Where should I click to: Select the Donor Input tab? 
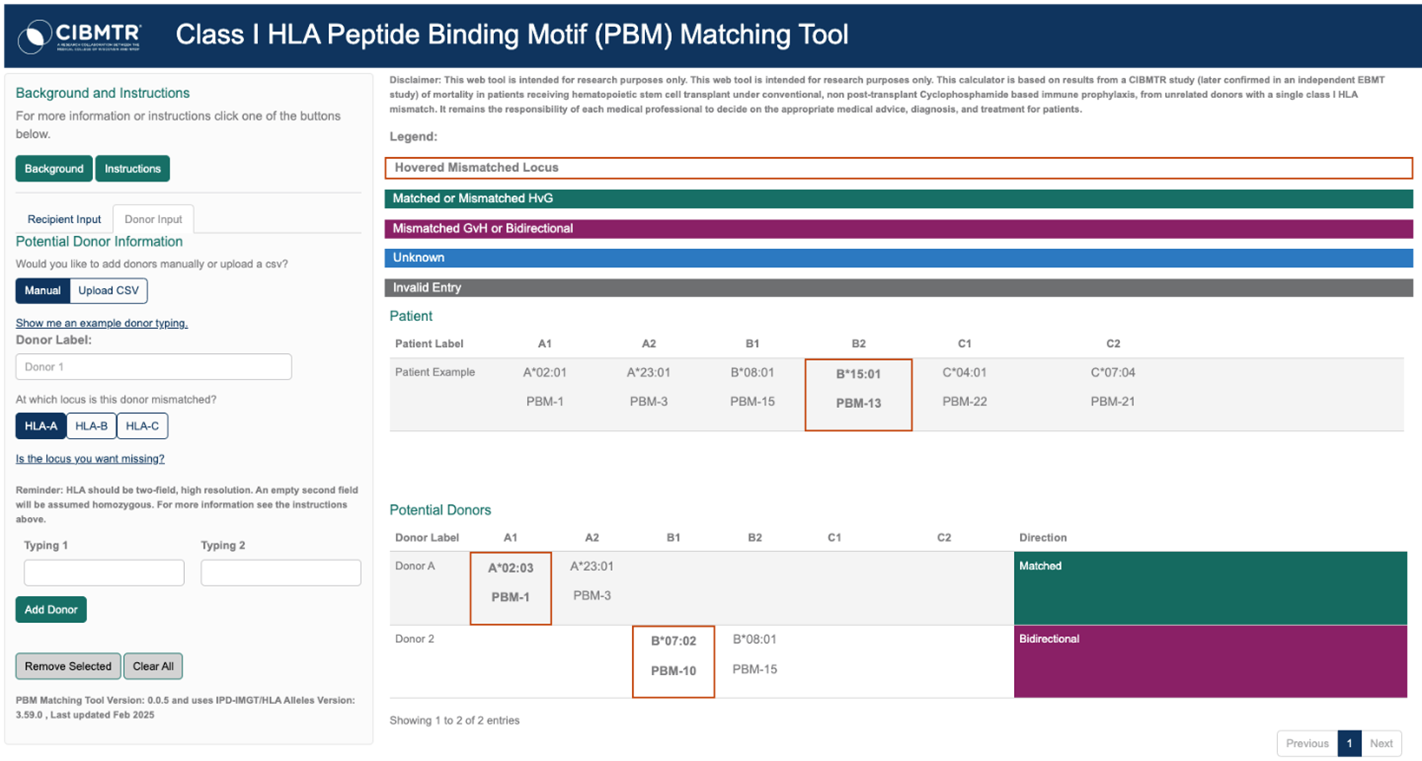tap(153, 219)
